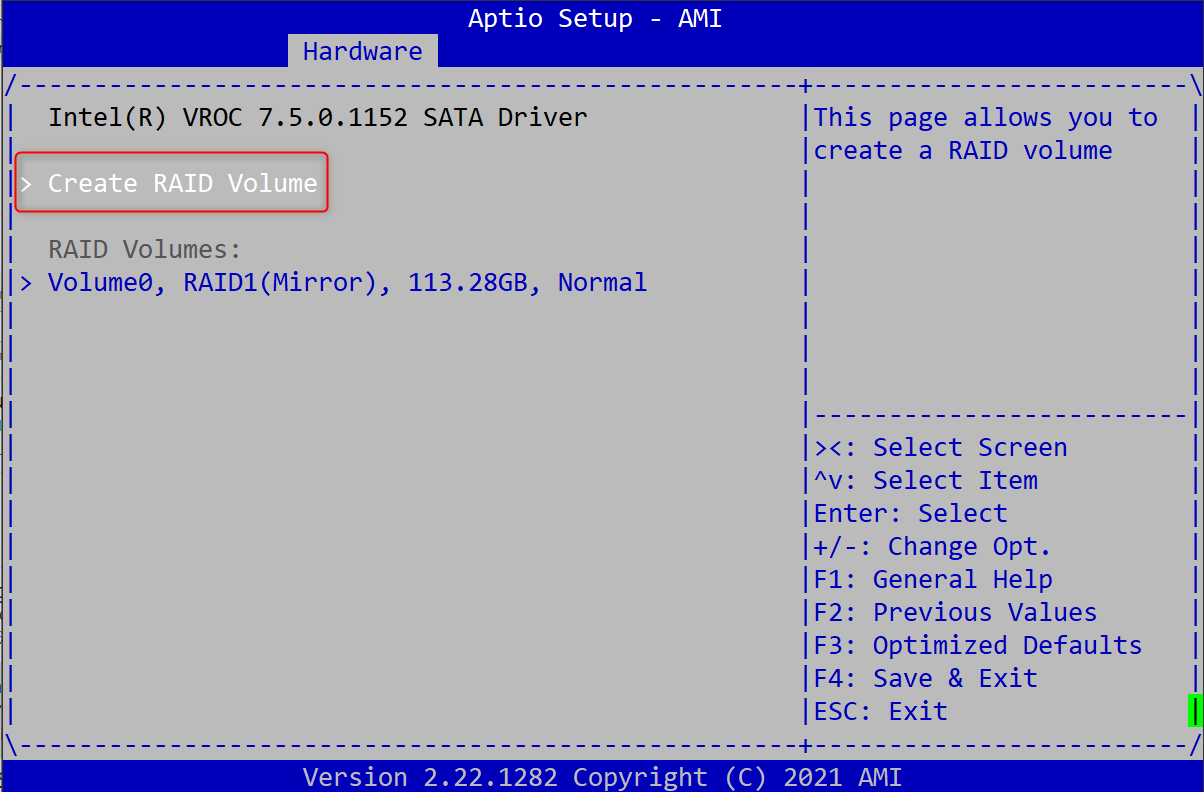1204x792 pixels.
Task: Click the green terminal cursor block
Action: pyautogui.click(x=1194, y=710)
